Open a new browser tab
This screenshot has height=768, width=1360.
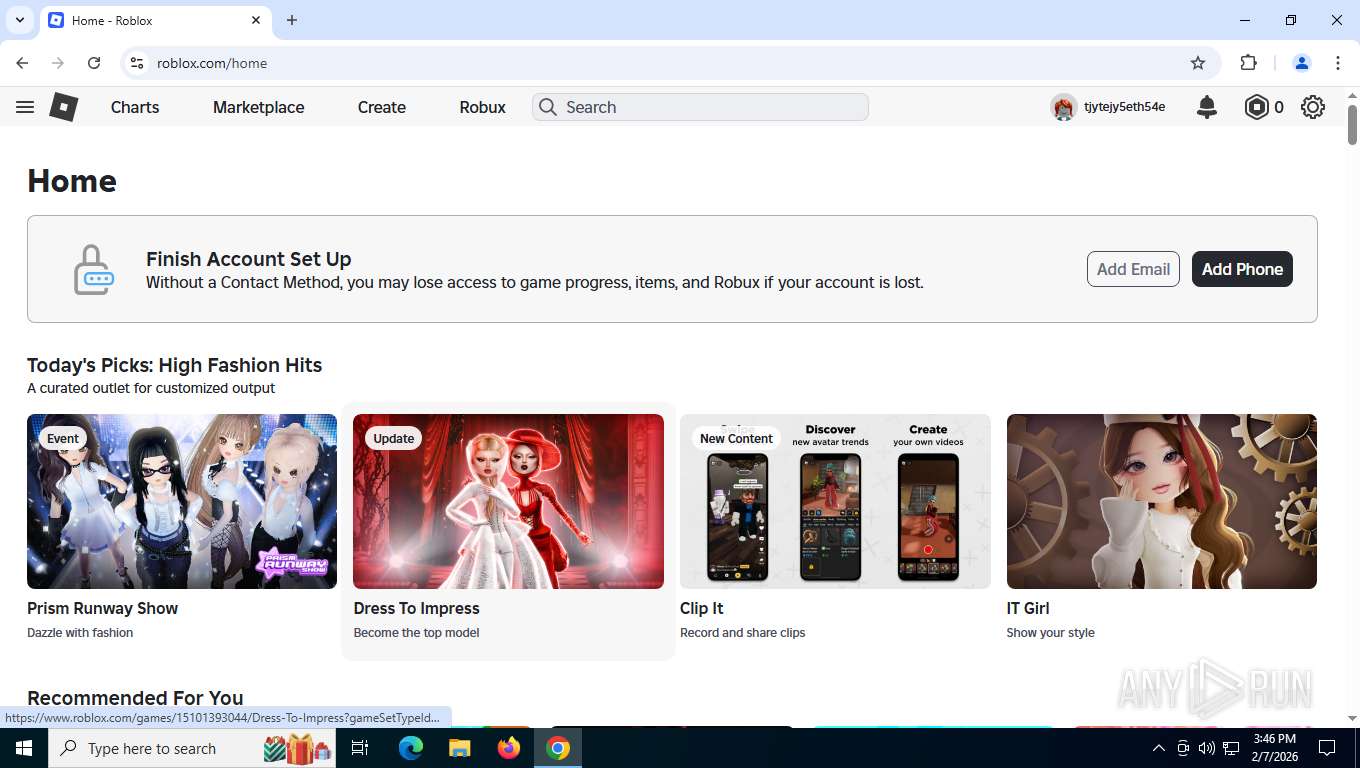(292, 20)
